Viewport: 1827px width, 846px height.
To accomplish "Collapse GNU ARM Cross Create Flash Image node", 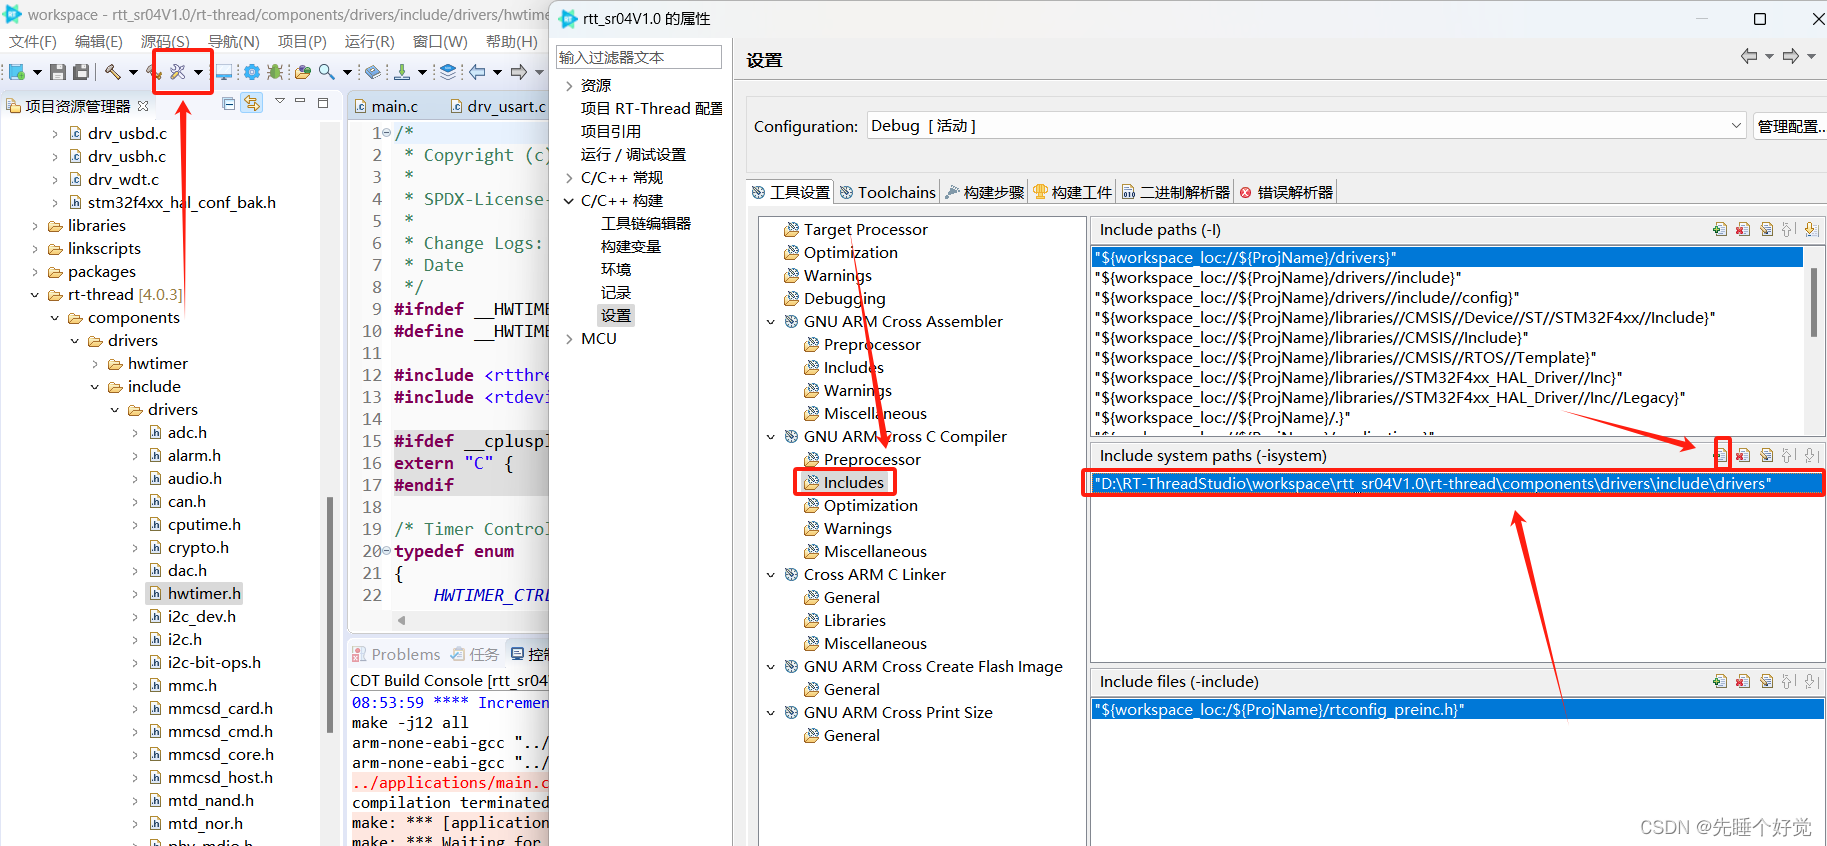I will (771, 667).
